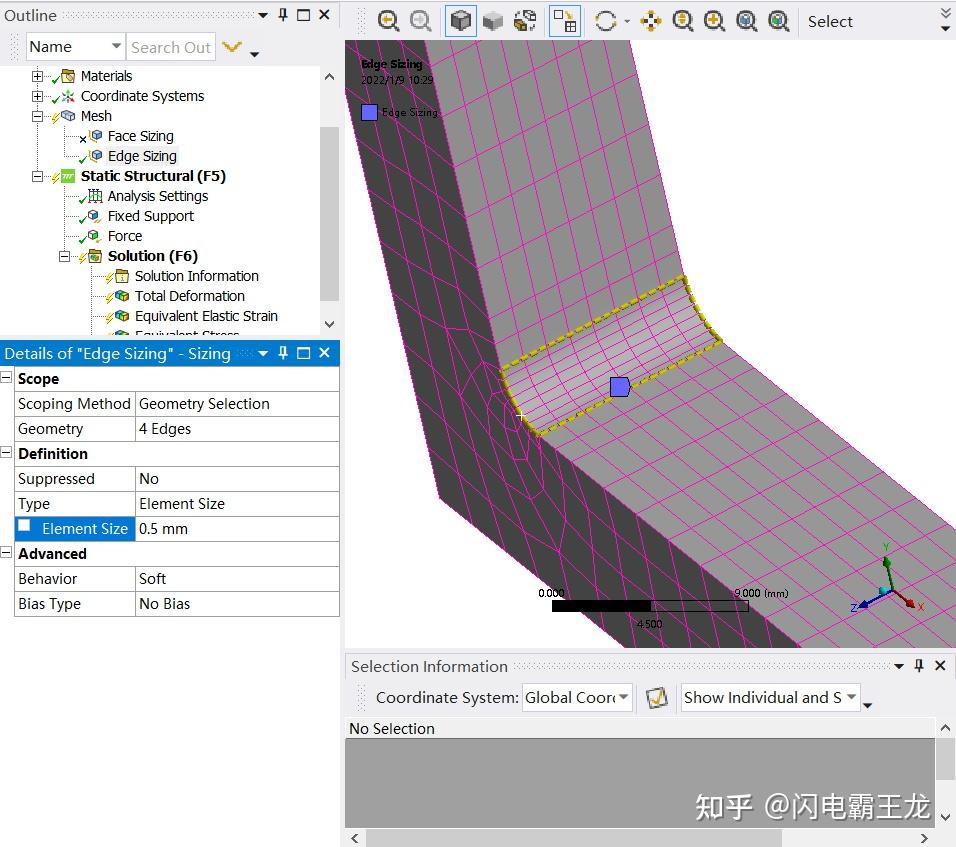Pin the Details of Edge Sizing panel
Image resolution: width=956 pixels, height=847 pixels.
pos(283,353)
